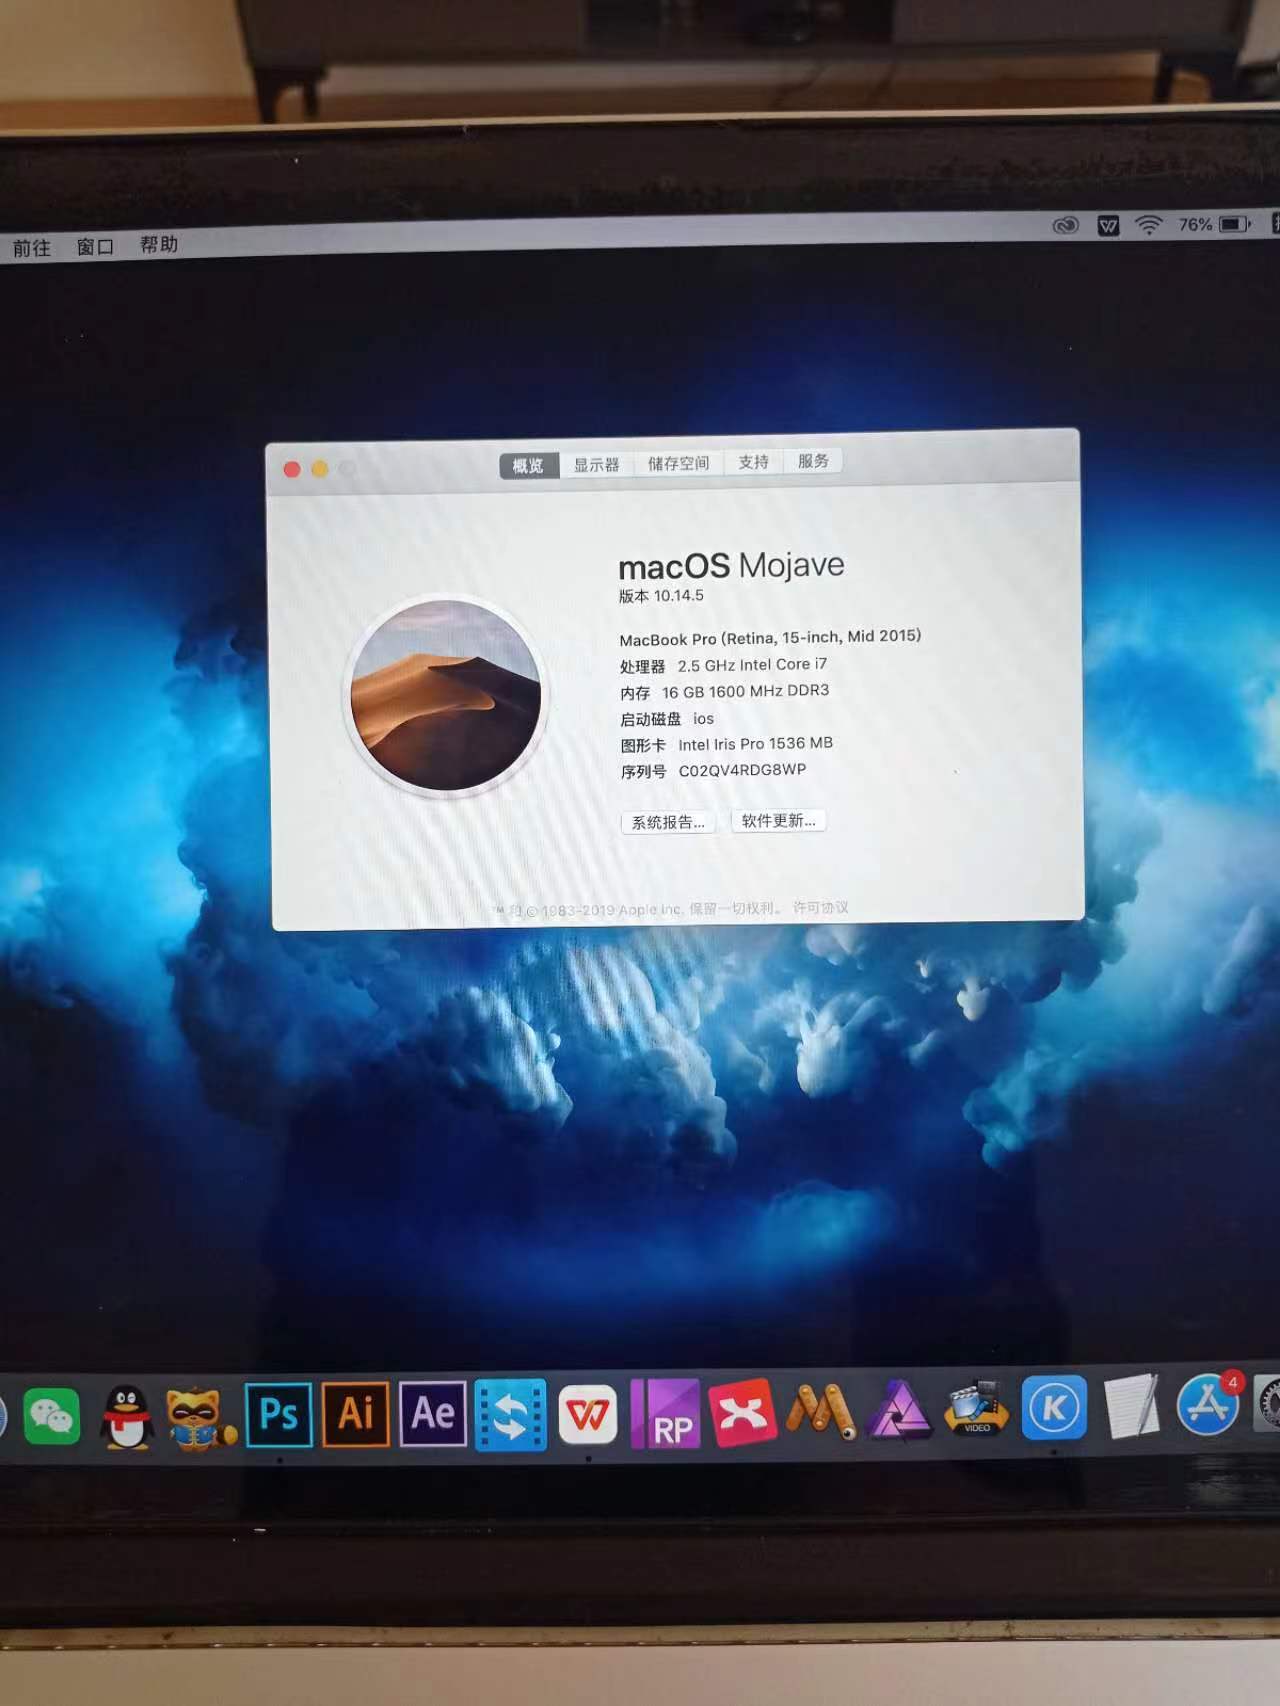Click battery 76% indicator

click(1214, 224)
